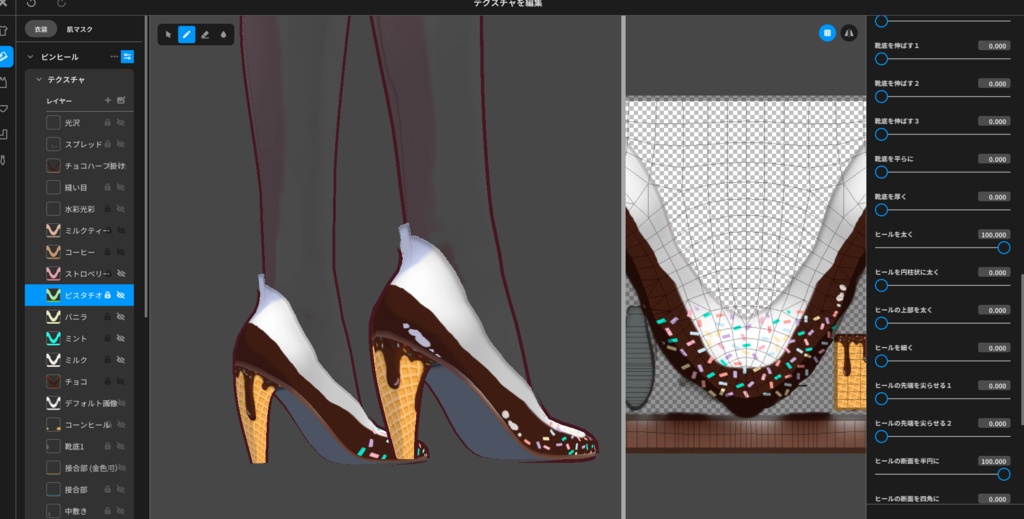This screenshot has width=1024, height=519.
Task: Toggle lock on 接合部 layer
Action: [x=108, y=490]
